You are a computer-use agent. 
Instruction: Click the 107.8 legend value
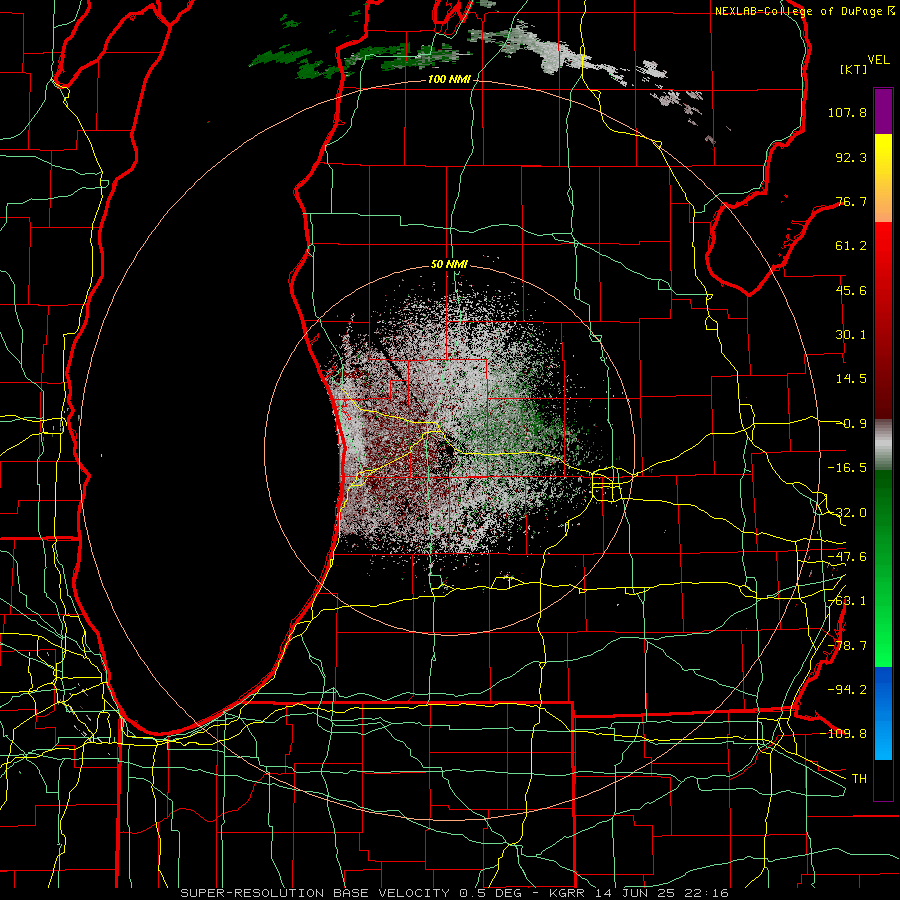[847, 112]
